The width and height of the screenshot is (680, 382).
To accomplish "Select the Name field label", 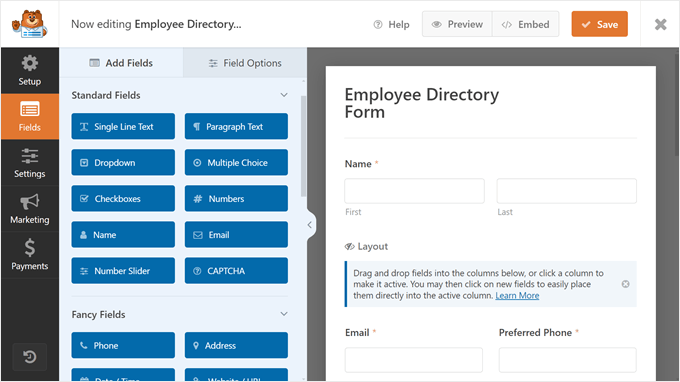I will point(358,164).
